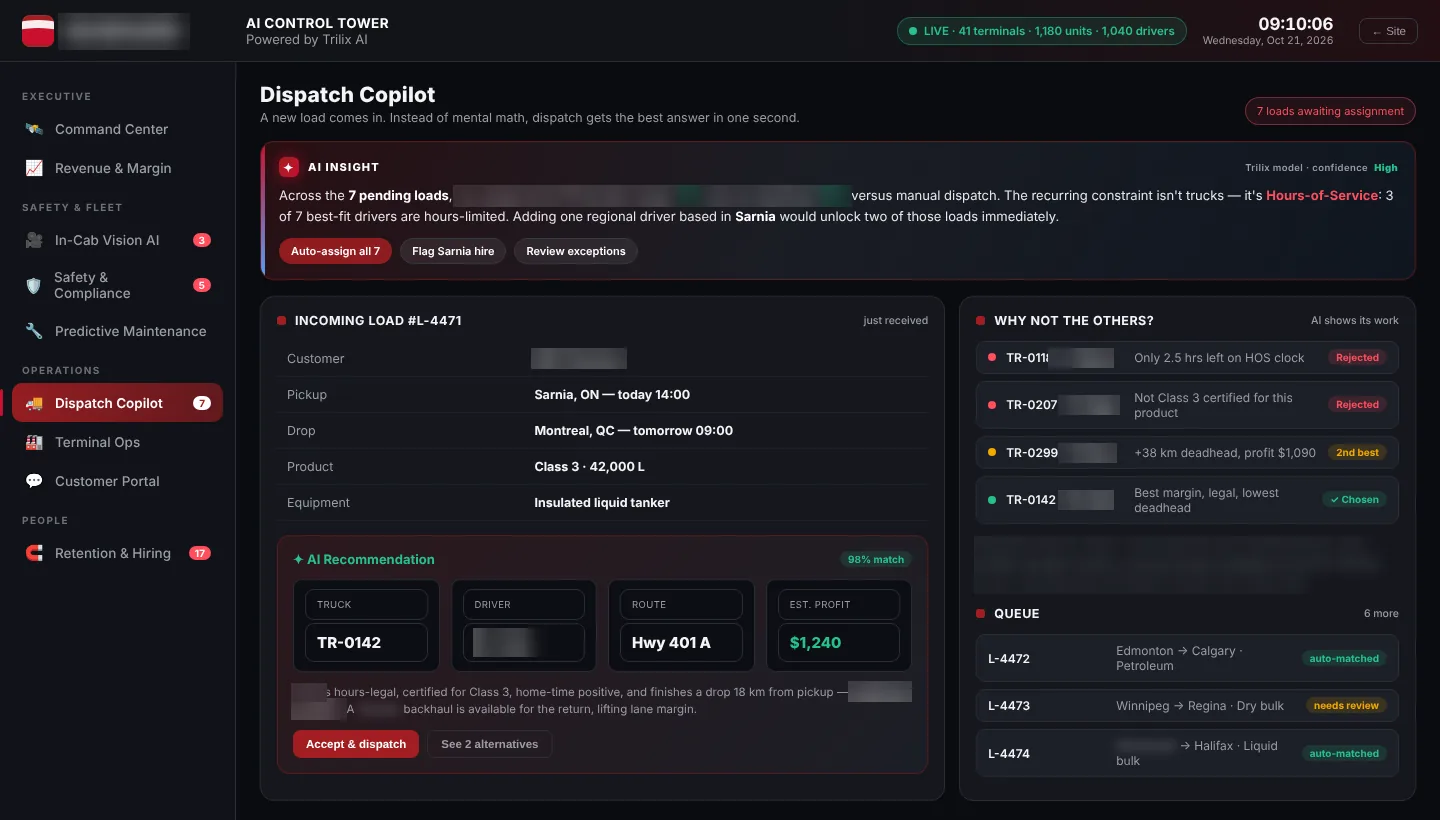Click Accept & dispatch button
1440x820 pixels.
(x=356, y=744)
